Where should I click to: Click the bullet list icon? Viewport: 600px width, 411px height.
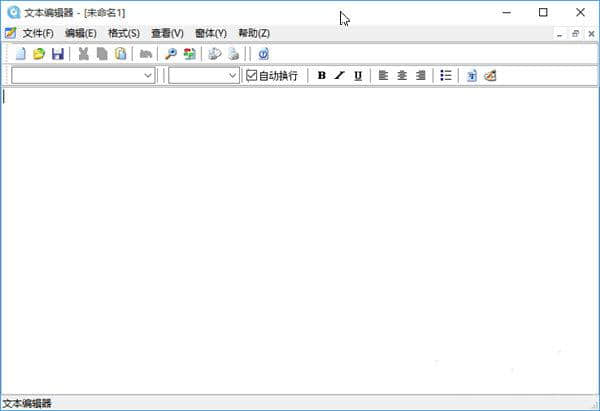(446, 75)
